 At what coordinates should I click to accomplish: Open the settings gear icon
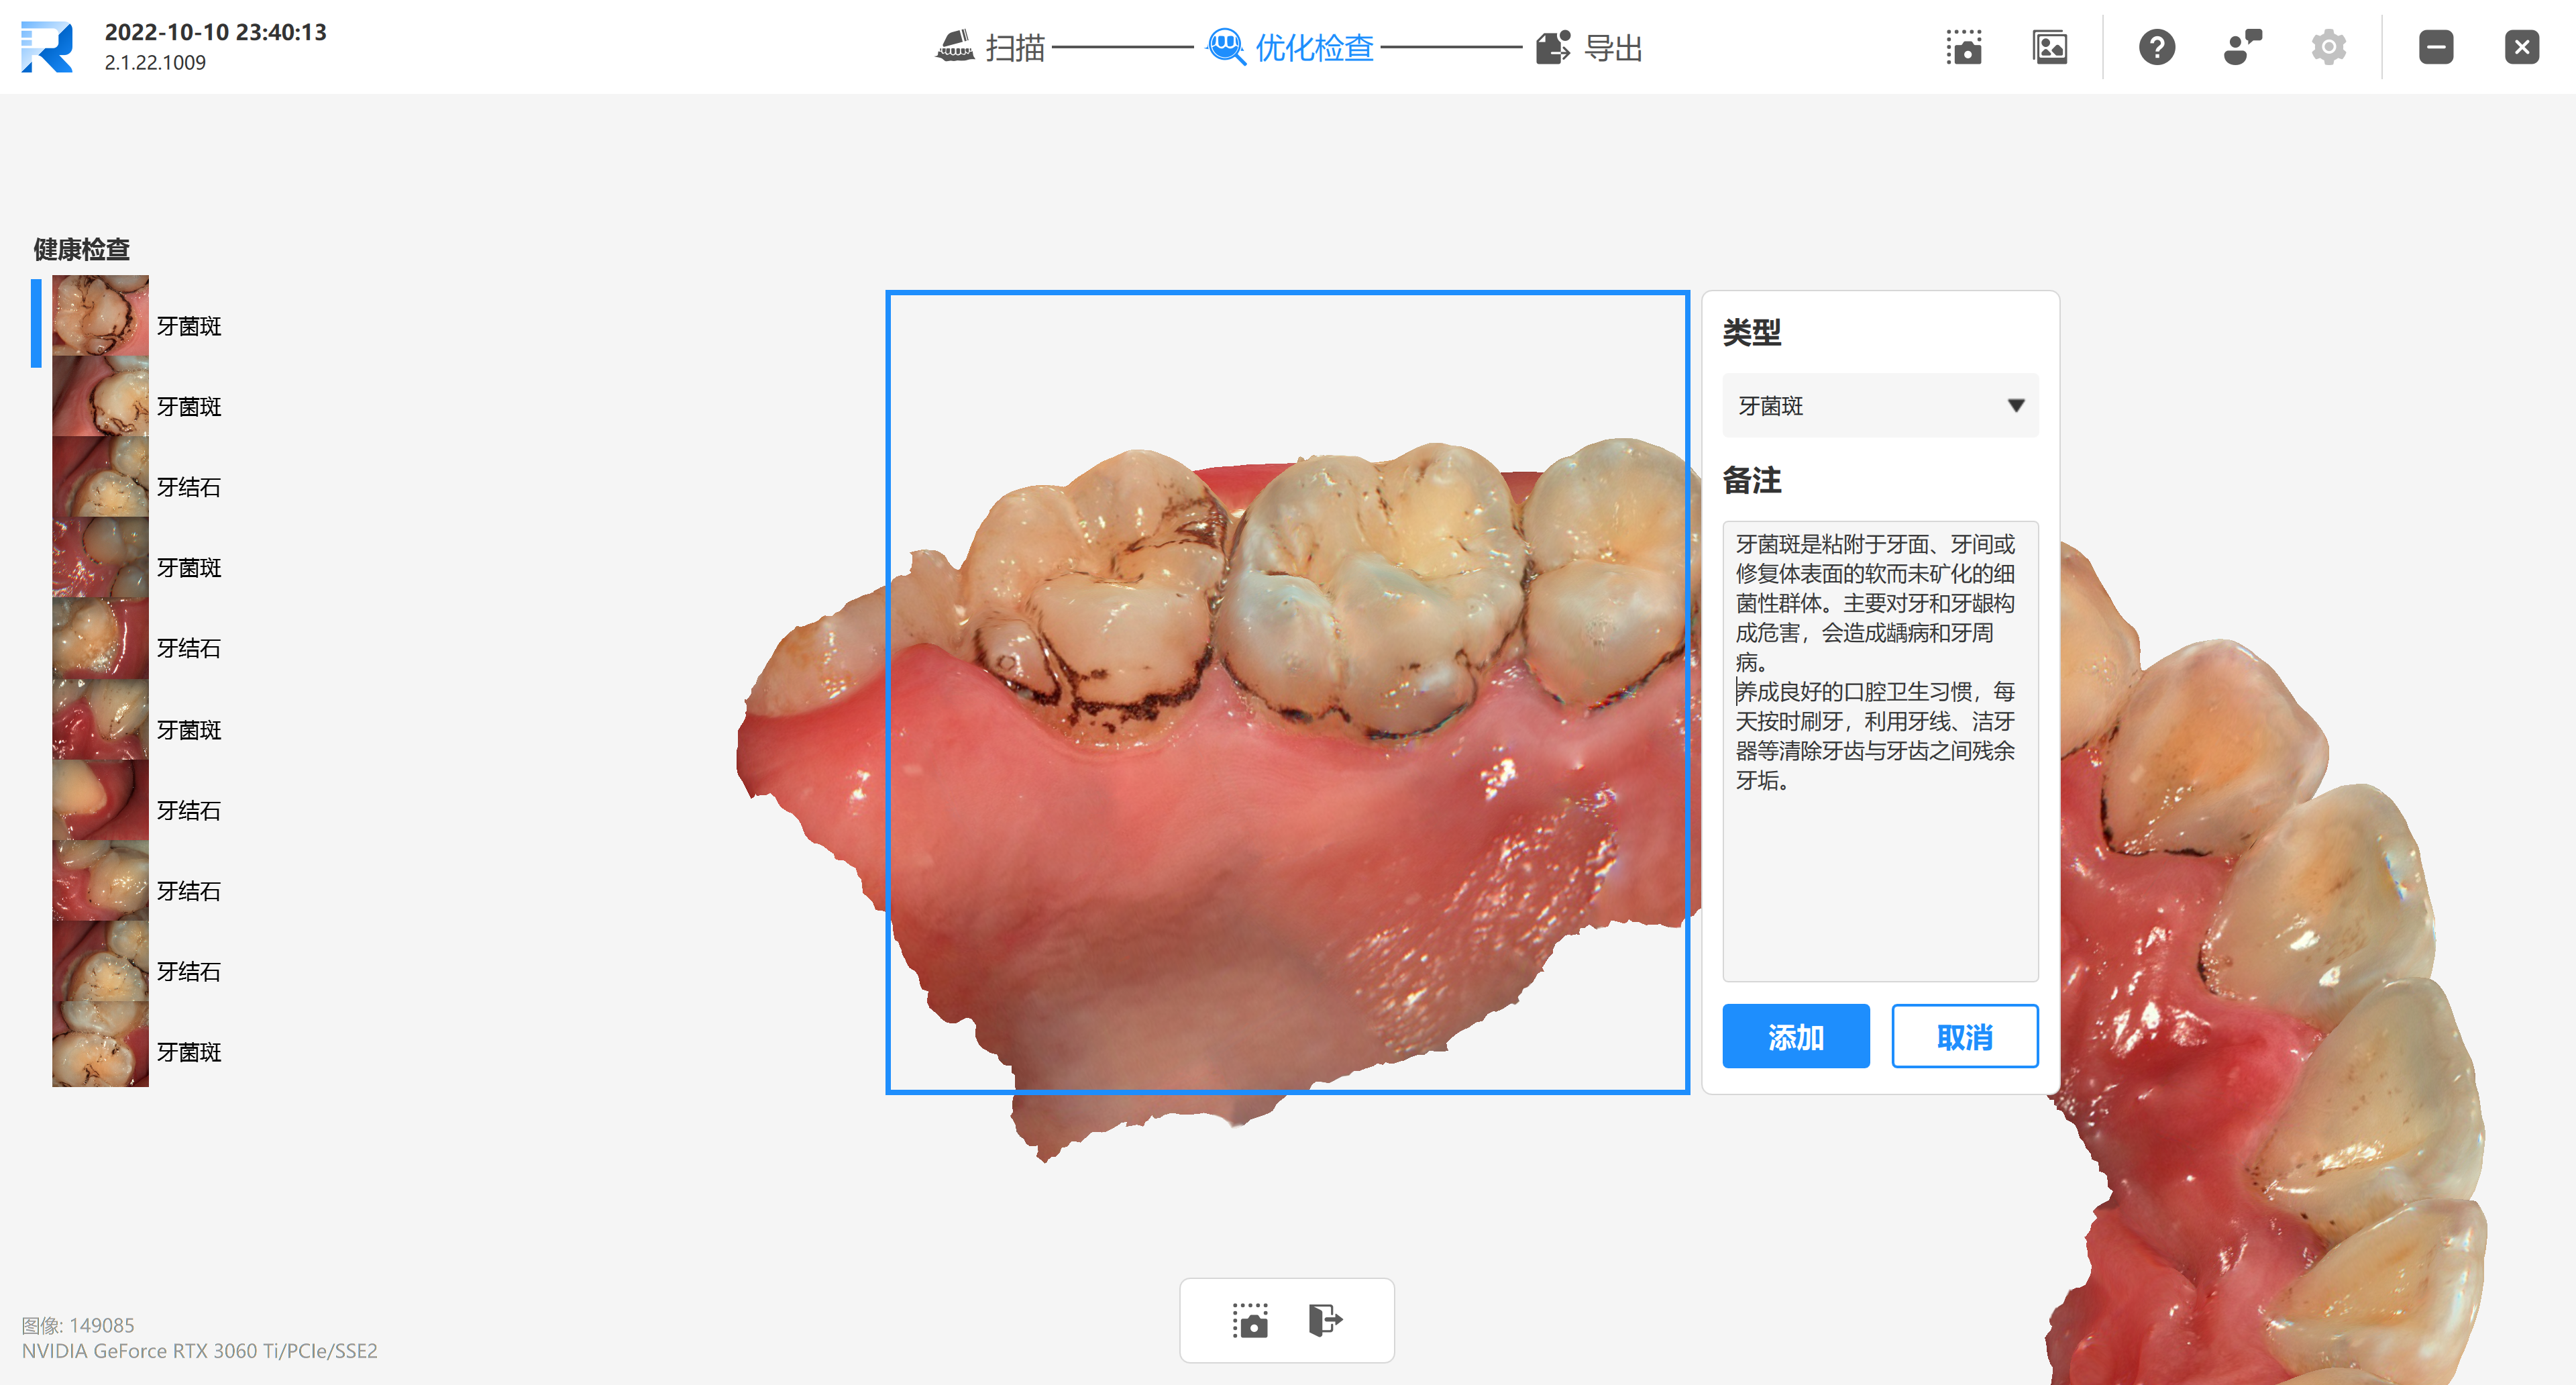(2329, 47)
